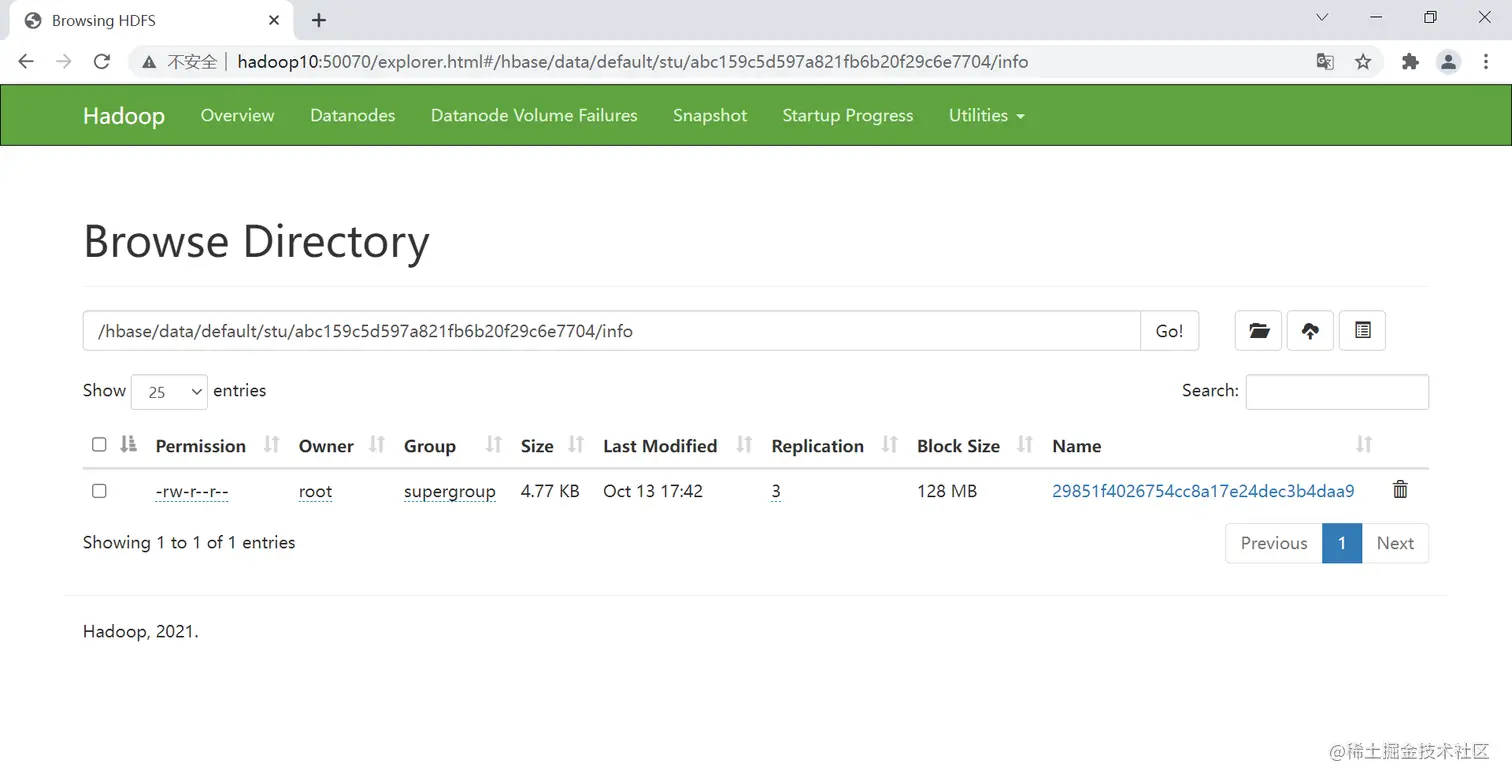This screenshot has width=1512, height=784.
Task: Open the extensions puzzle icon
Action: pyautogui.click(x=1410, y=62)
